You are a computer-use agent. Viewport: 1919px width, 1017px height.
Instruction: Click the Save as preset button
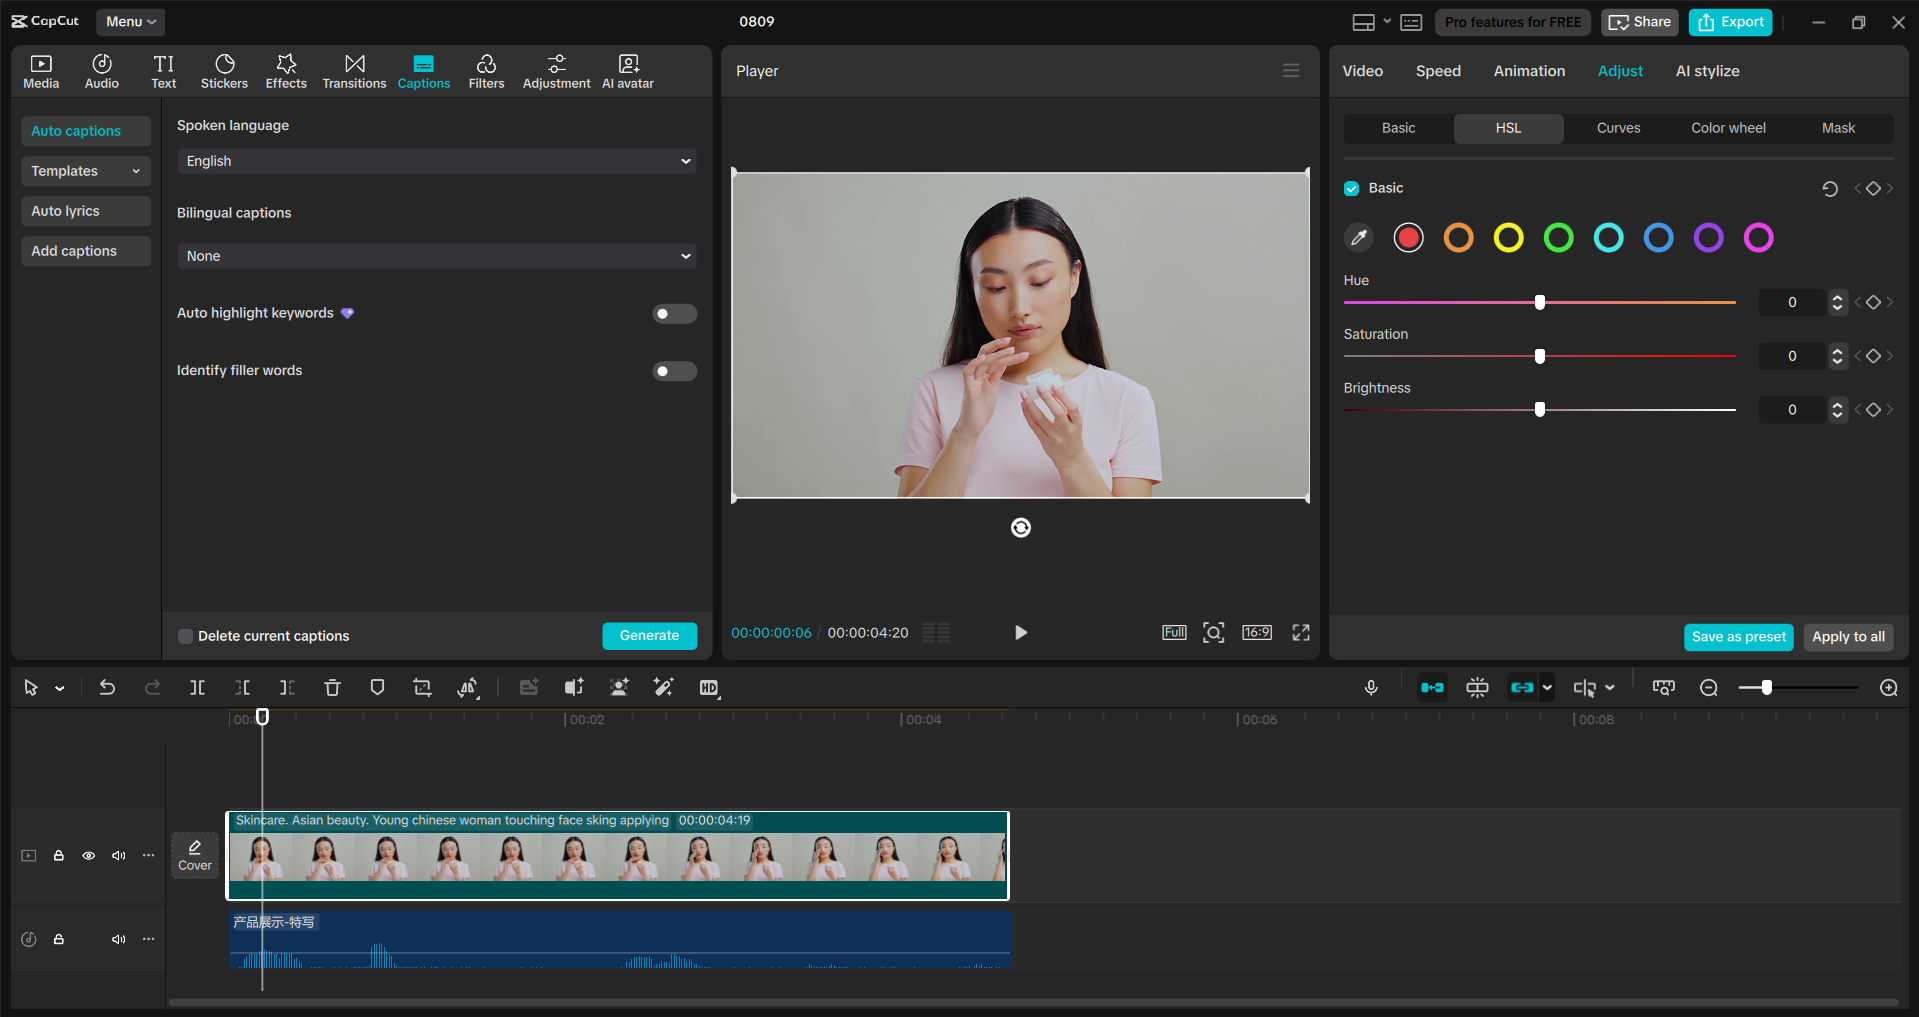[x=1738, y=637]
